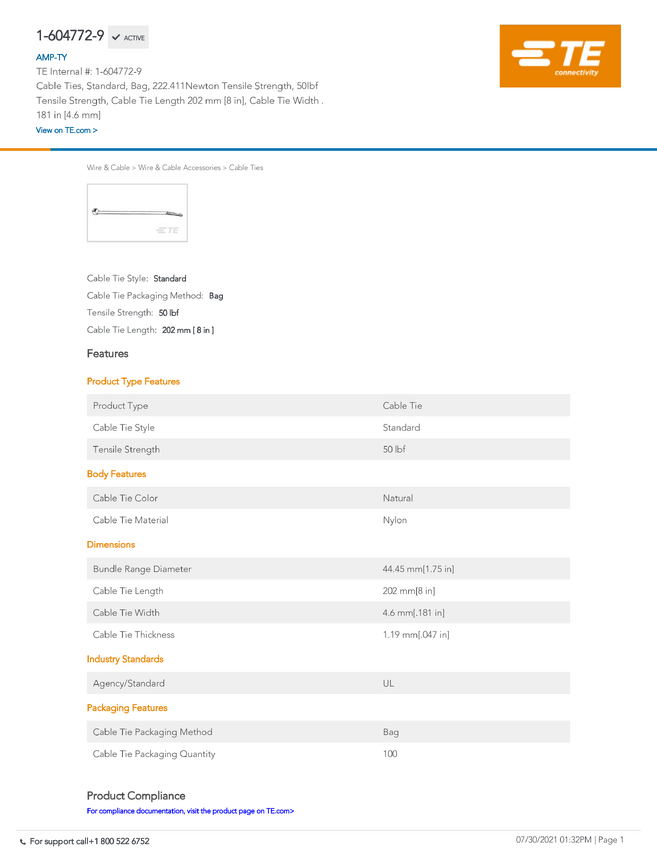Select Standard value in Cable Tie Style row
Viewport: 657px width, 850px height.
401,428
